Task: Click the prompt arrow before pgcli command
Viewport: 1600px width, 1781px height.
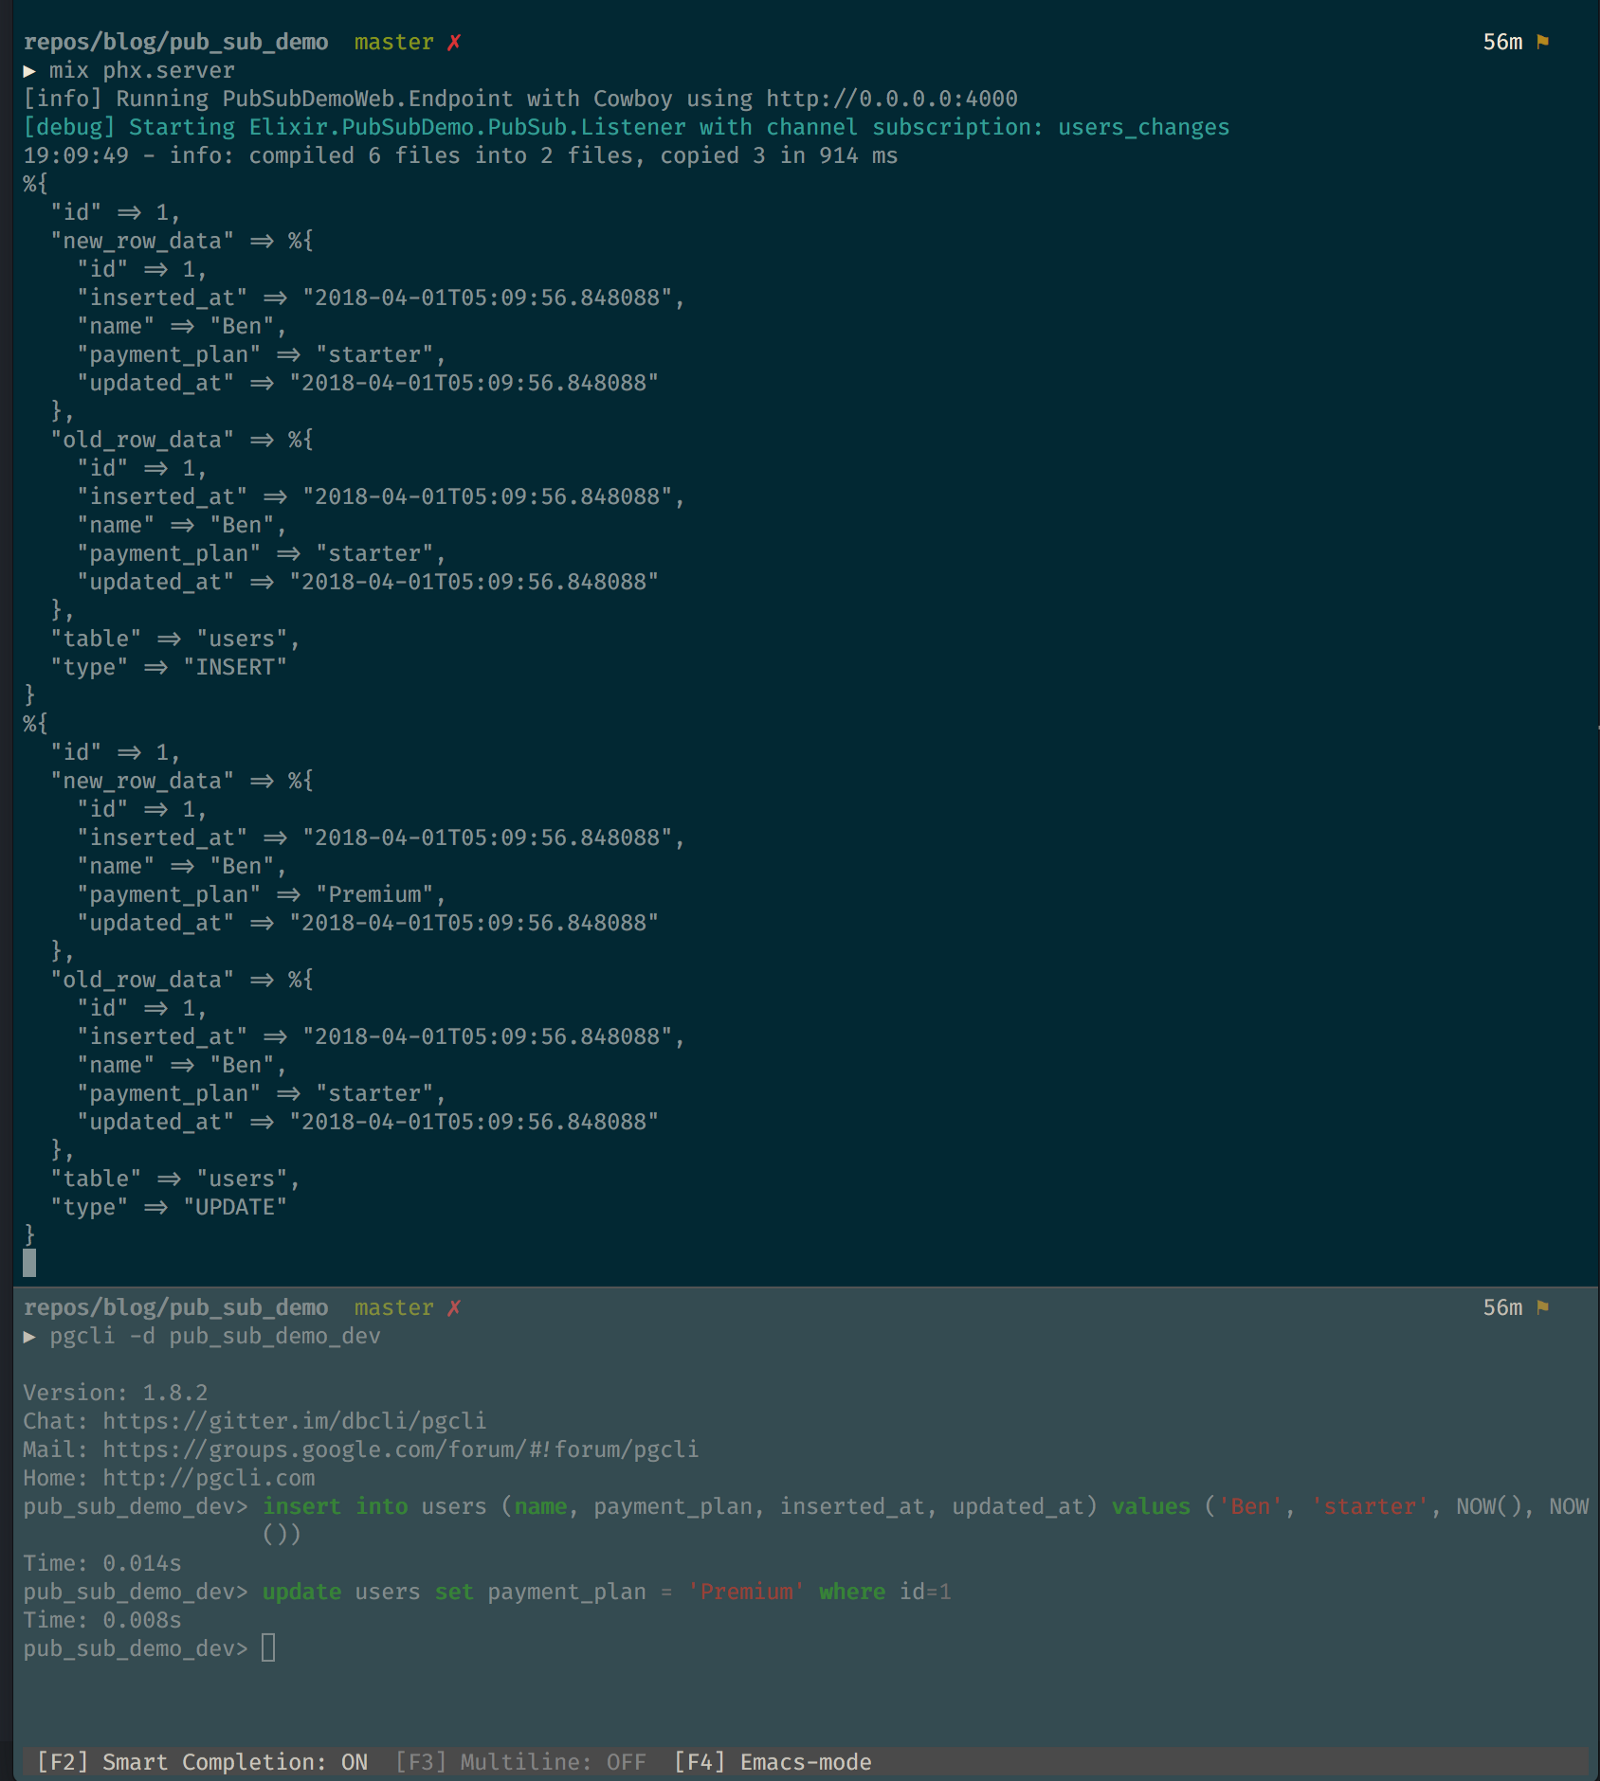Action: [x=30, y=1336]
